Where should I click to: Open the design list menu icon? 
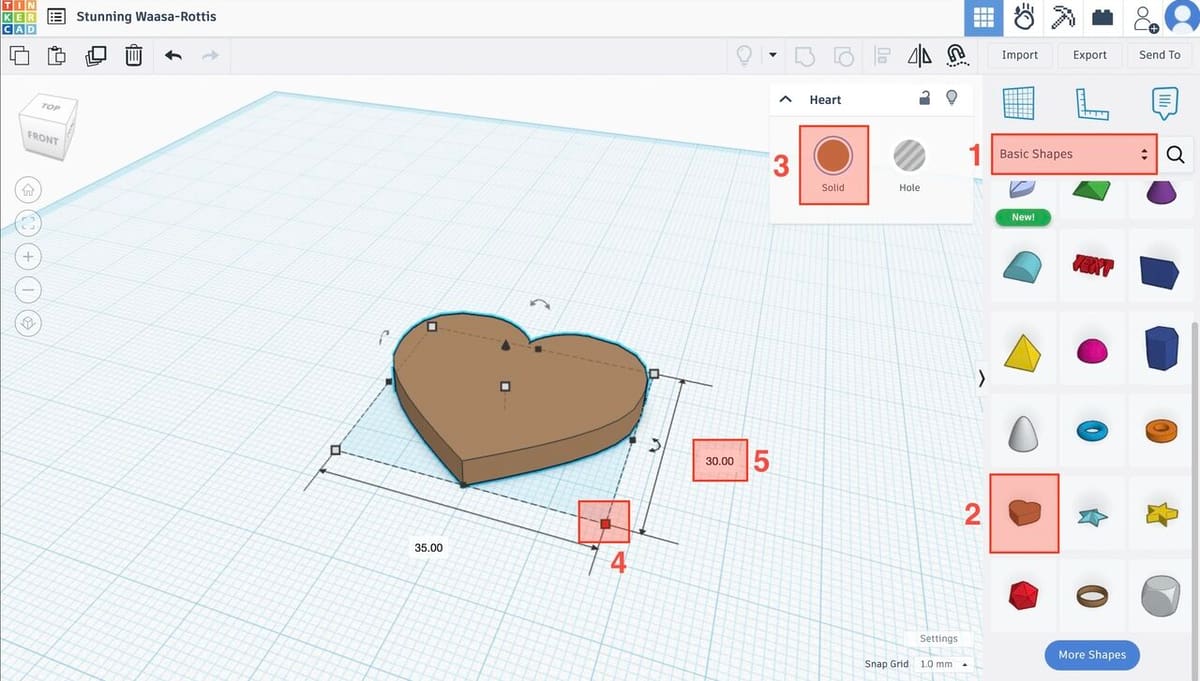[57, 17]
